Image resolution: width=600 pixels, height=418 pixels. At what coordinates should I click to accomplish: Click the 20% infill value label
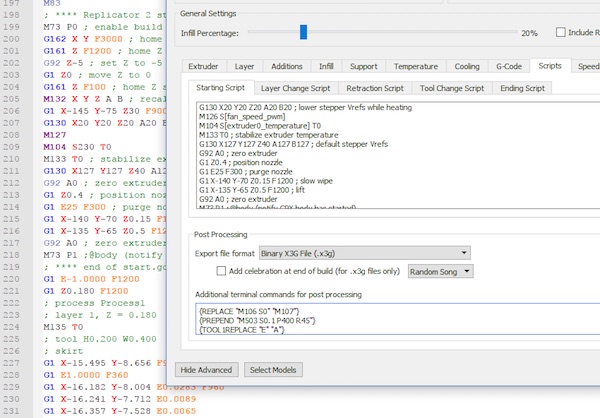pos(529,33)
